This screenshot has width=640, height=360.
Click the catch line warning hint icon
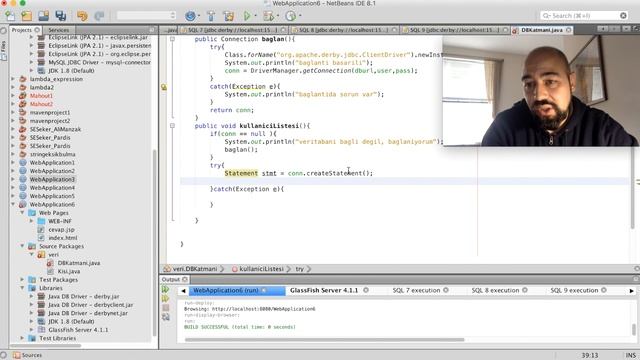tap(164, 87)
